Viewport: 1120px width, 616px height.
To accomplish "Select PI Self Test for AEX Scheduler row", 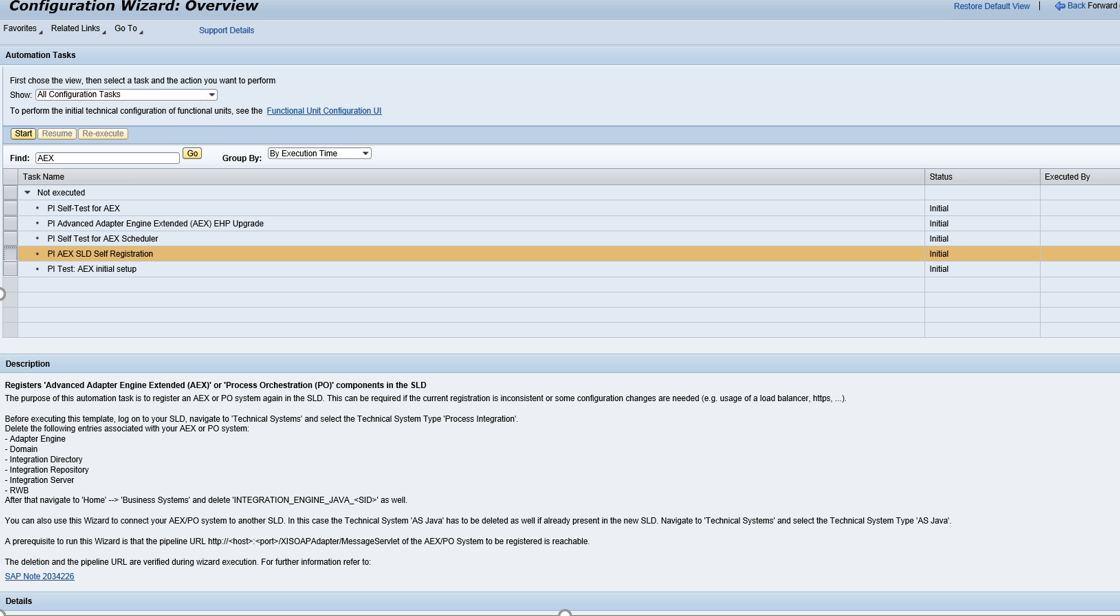I will pos(471,239).
